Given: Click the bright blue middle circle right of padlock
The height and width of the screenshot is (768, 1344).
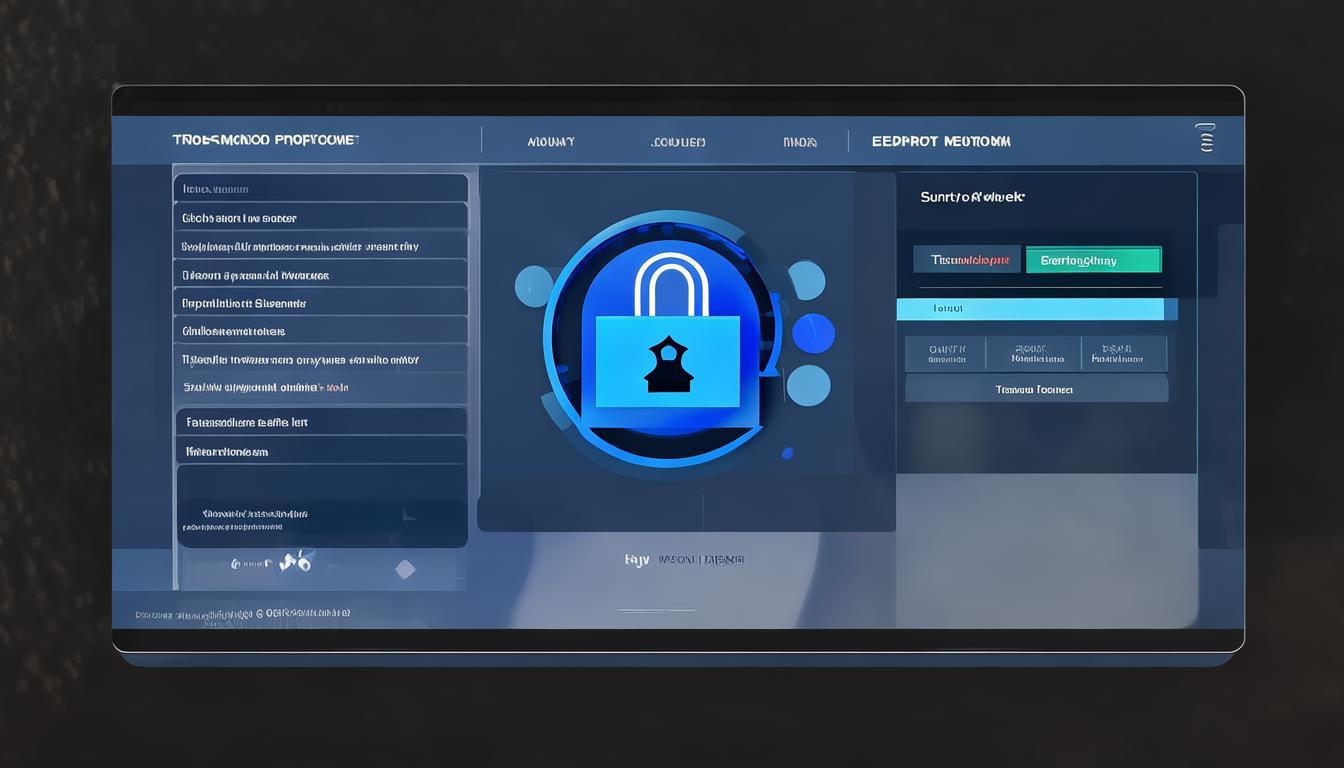Looking at the screenshot, I should tap(813, 333).
